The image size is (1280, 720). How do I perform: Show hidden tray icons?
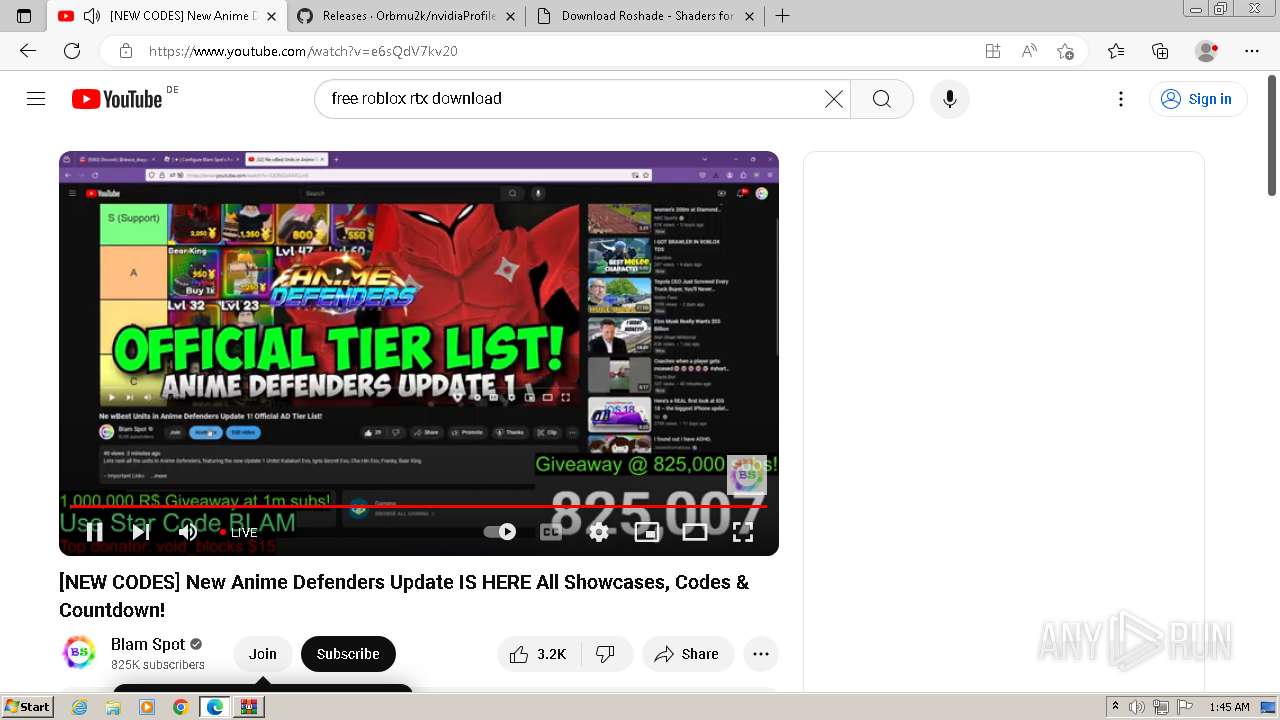[x=1115, y=707]
